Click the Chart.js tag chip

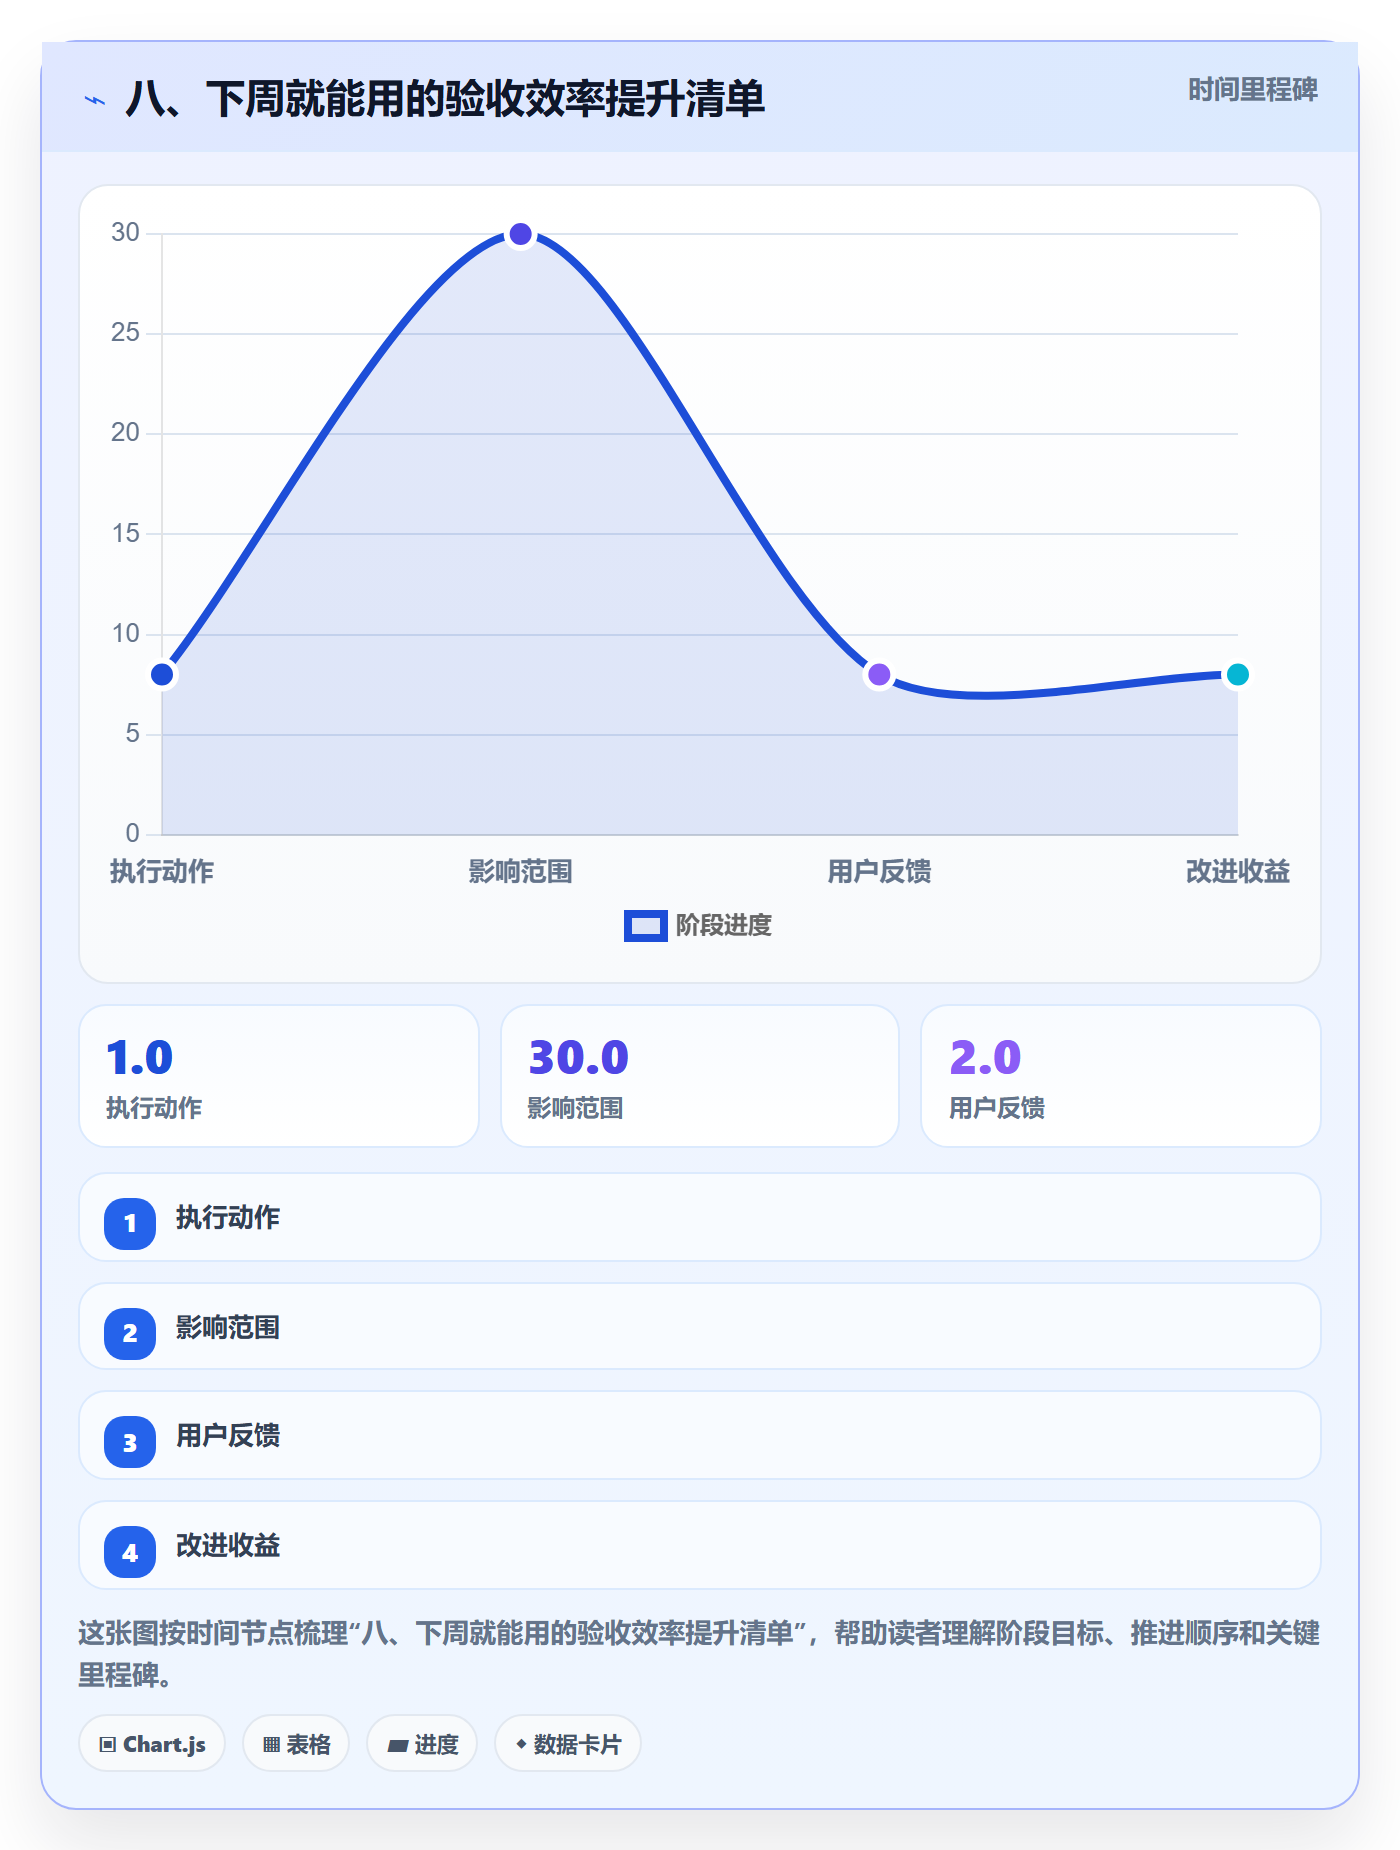tap(152, 1744)
